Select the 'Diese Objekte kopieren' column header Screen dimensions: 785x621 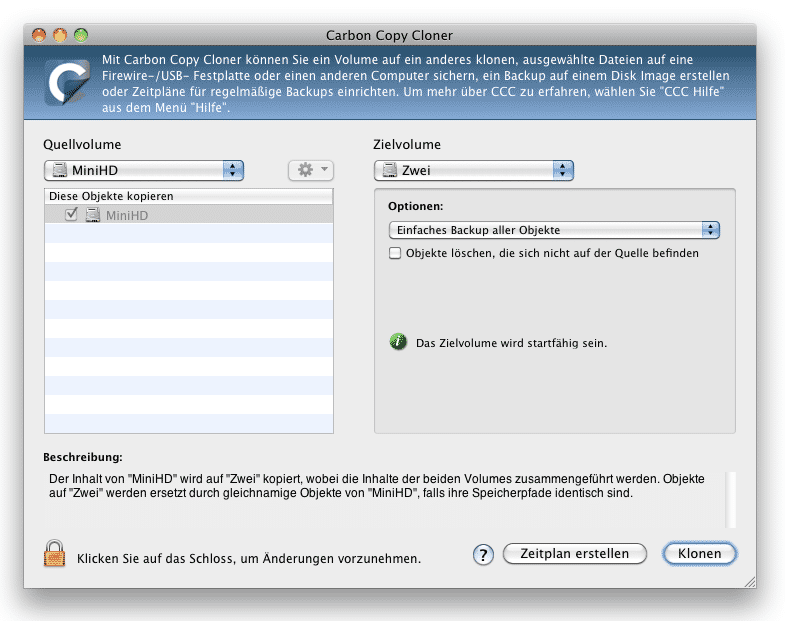(189, 196)
